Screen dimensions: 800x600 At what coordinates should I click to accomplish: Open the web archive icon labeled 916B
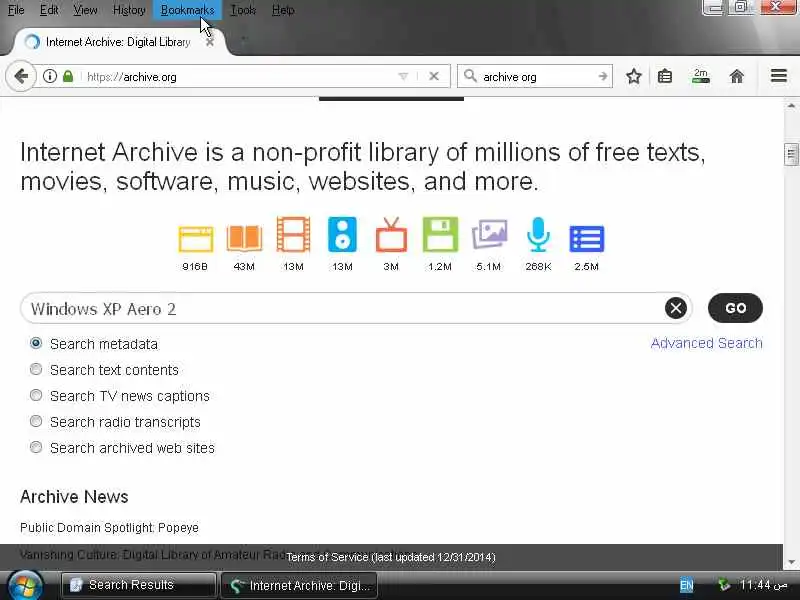pos(196,239)
